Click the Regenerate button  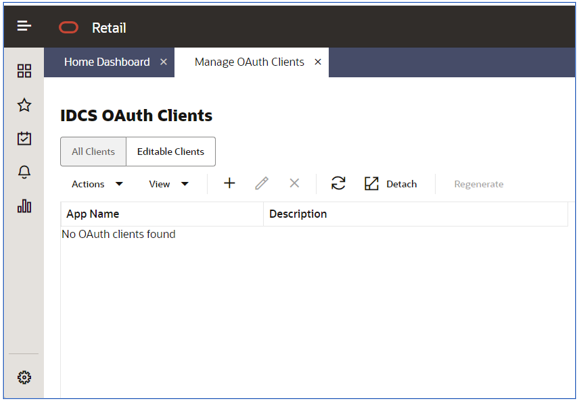pos(478,184)
